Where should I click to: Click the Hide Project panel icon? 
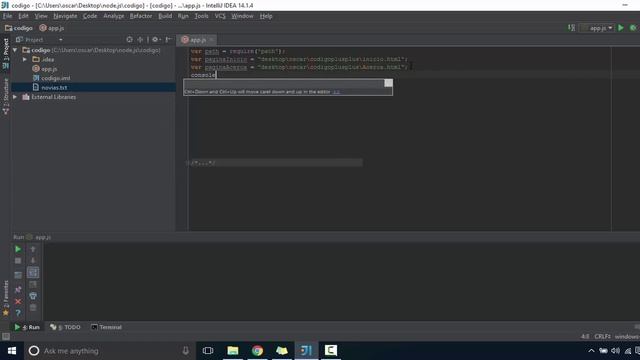coord(168,40)
